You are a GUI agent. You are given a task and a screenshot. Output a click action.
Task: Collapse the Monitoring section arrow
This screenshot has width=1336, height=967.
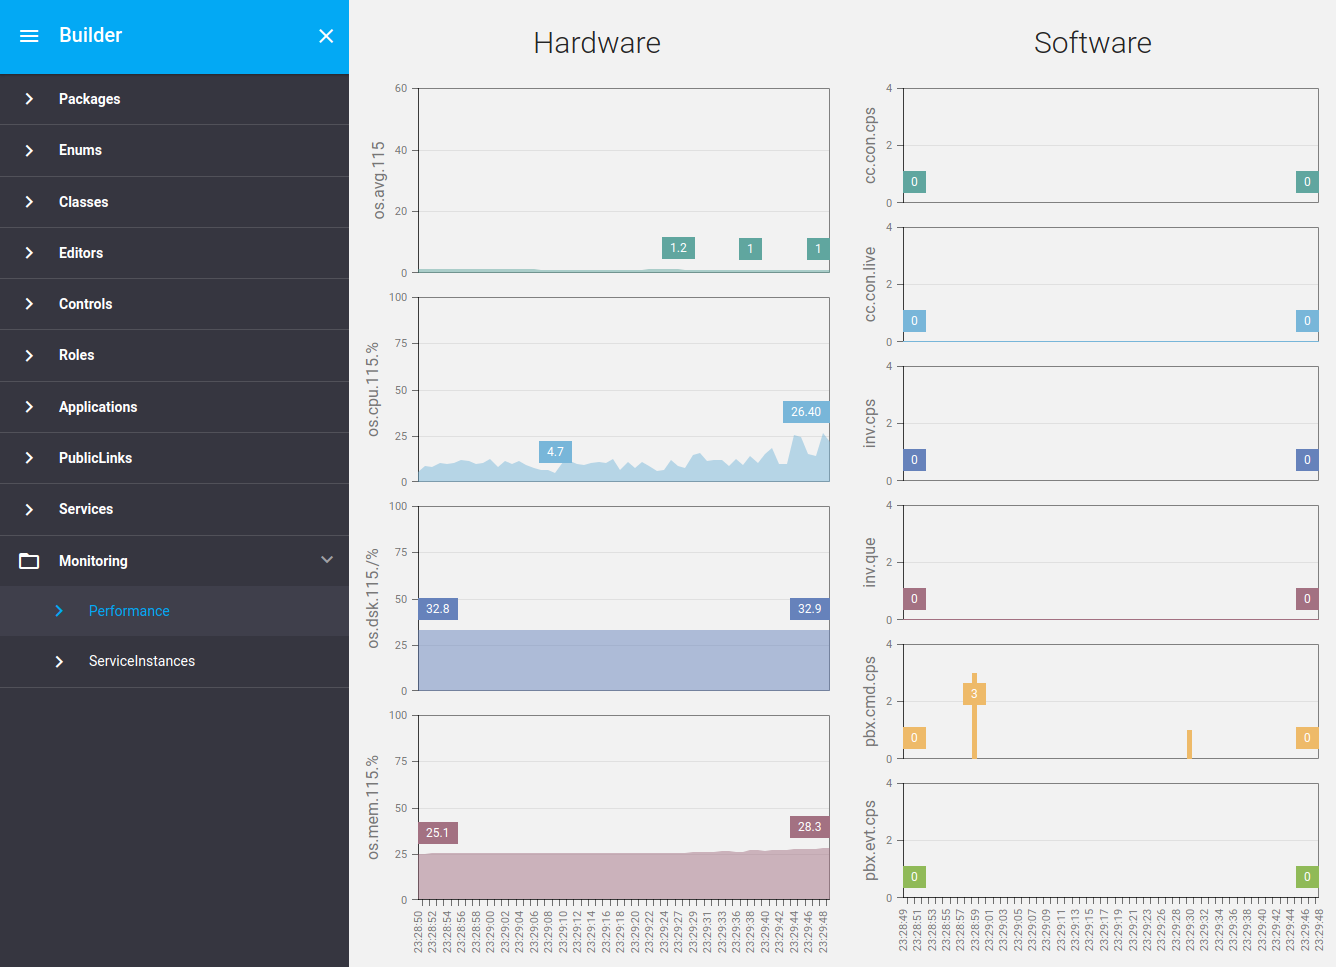(x=327, y=560)
